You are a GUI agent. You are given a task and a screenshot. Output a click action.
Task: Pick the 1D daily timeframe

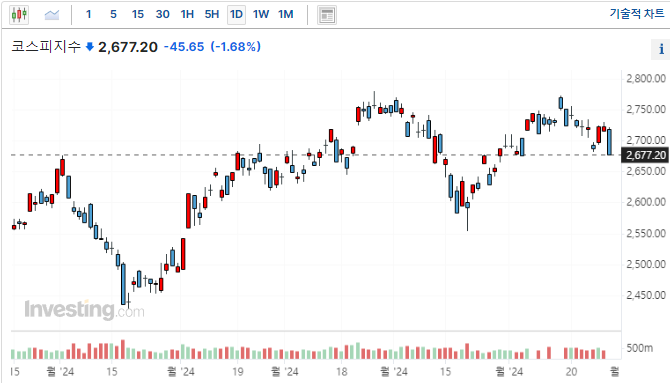point(236,15)
